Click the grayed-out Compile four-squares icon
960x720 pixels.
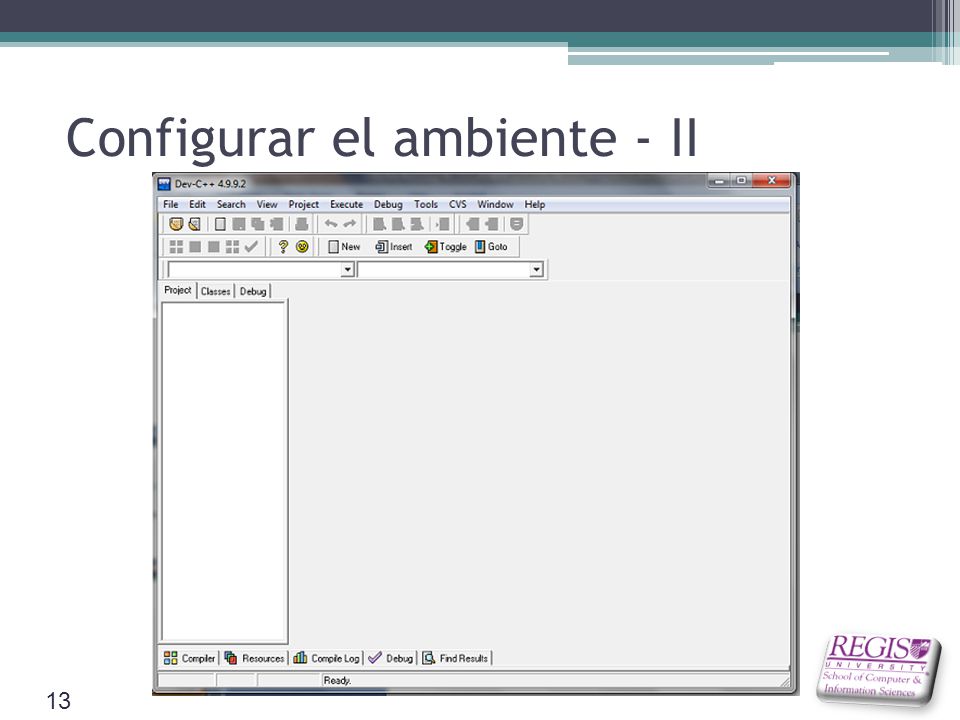(x=176, y=247)
